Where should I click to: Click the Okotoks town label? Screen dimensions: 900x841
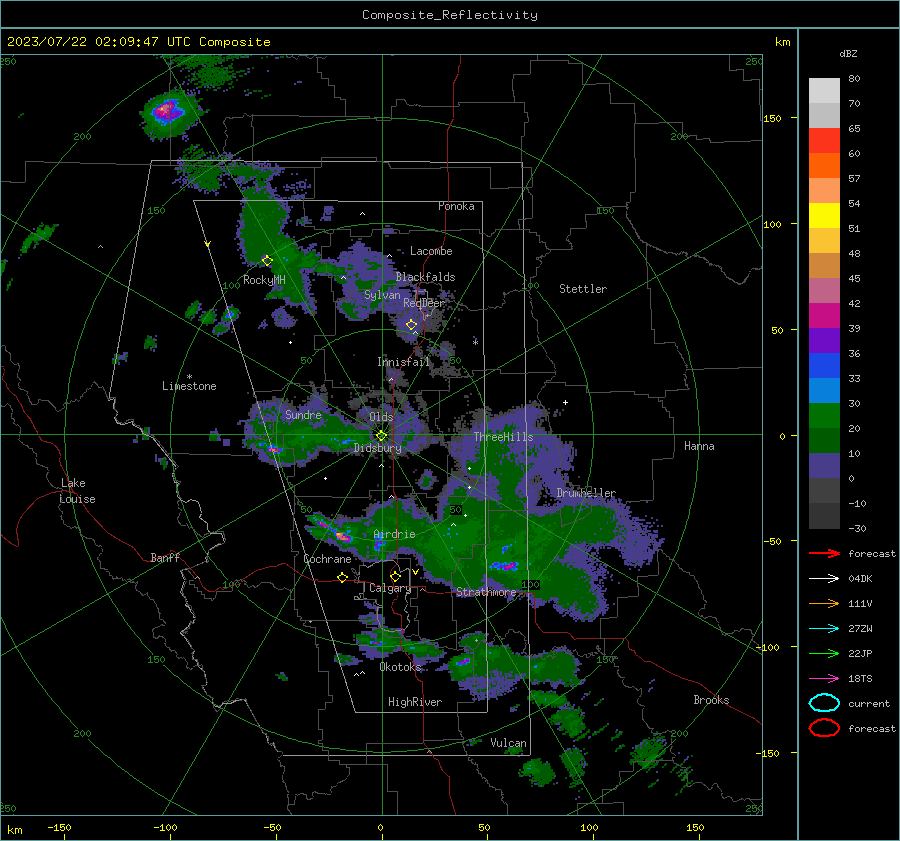400,667
